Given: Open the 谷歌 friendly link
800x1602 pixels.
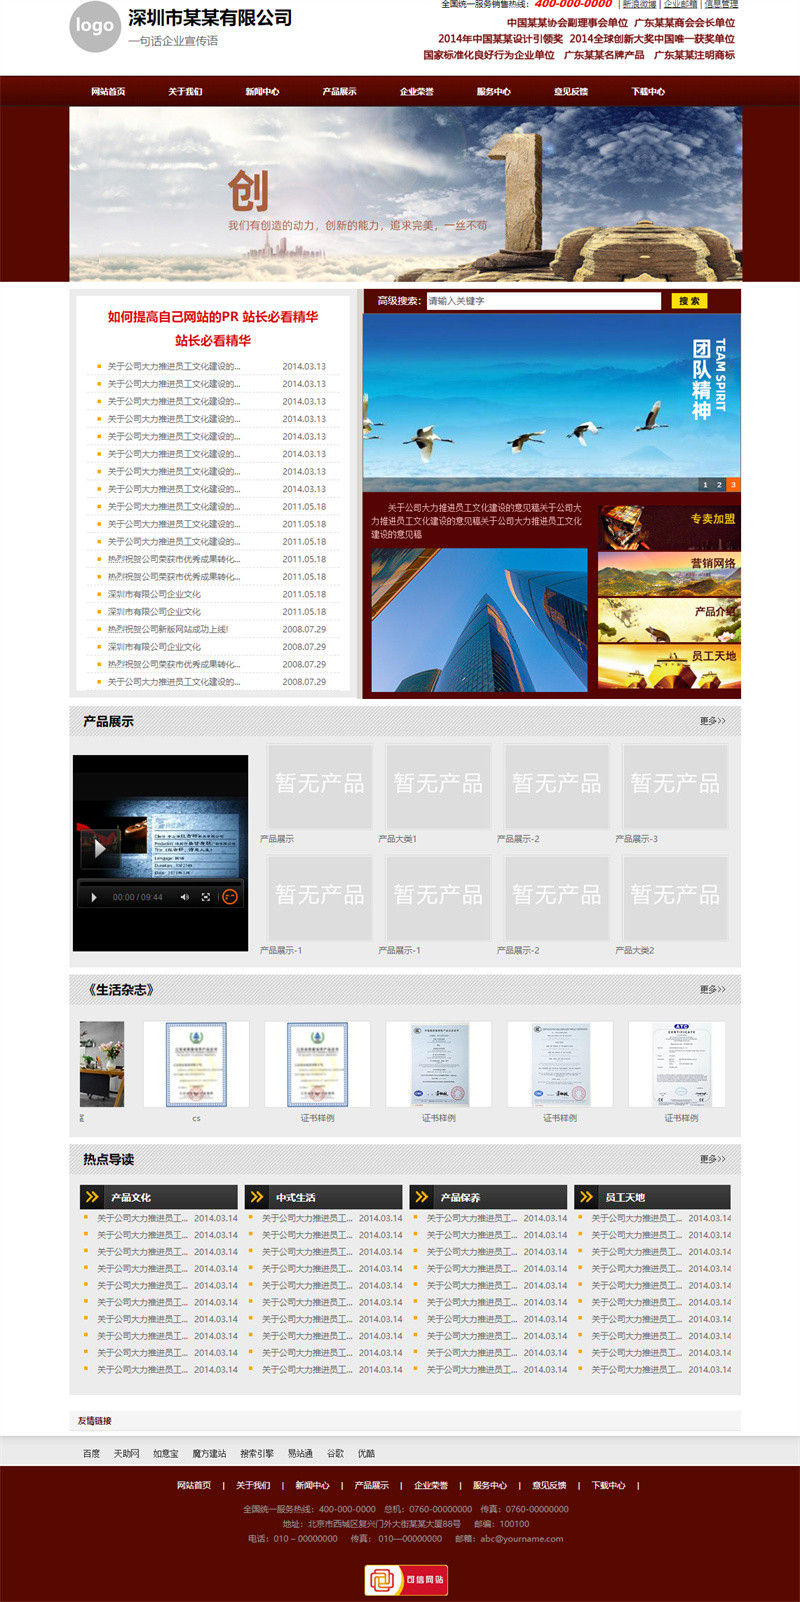Looking at the screenshot, I should click(335, 1454).
